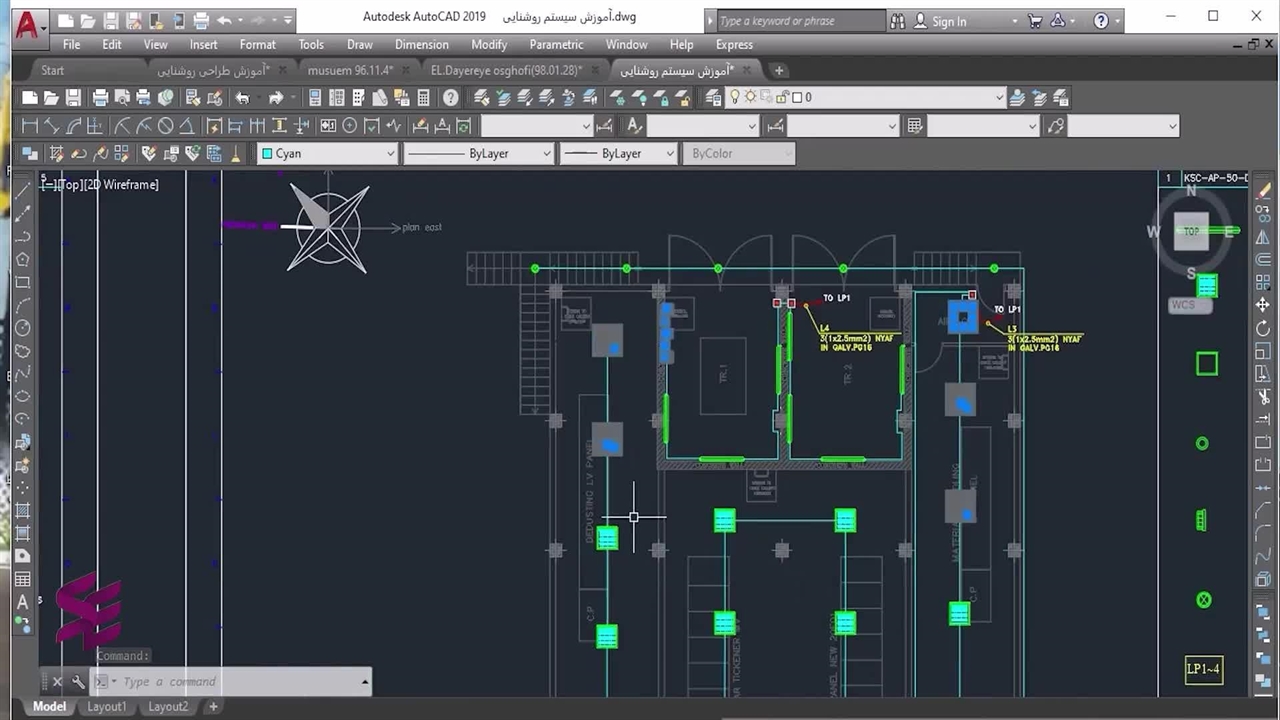
Task: Open the first ByLayer linetype dropdown
Action: [x=546, y=154]
